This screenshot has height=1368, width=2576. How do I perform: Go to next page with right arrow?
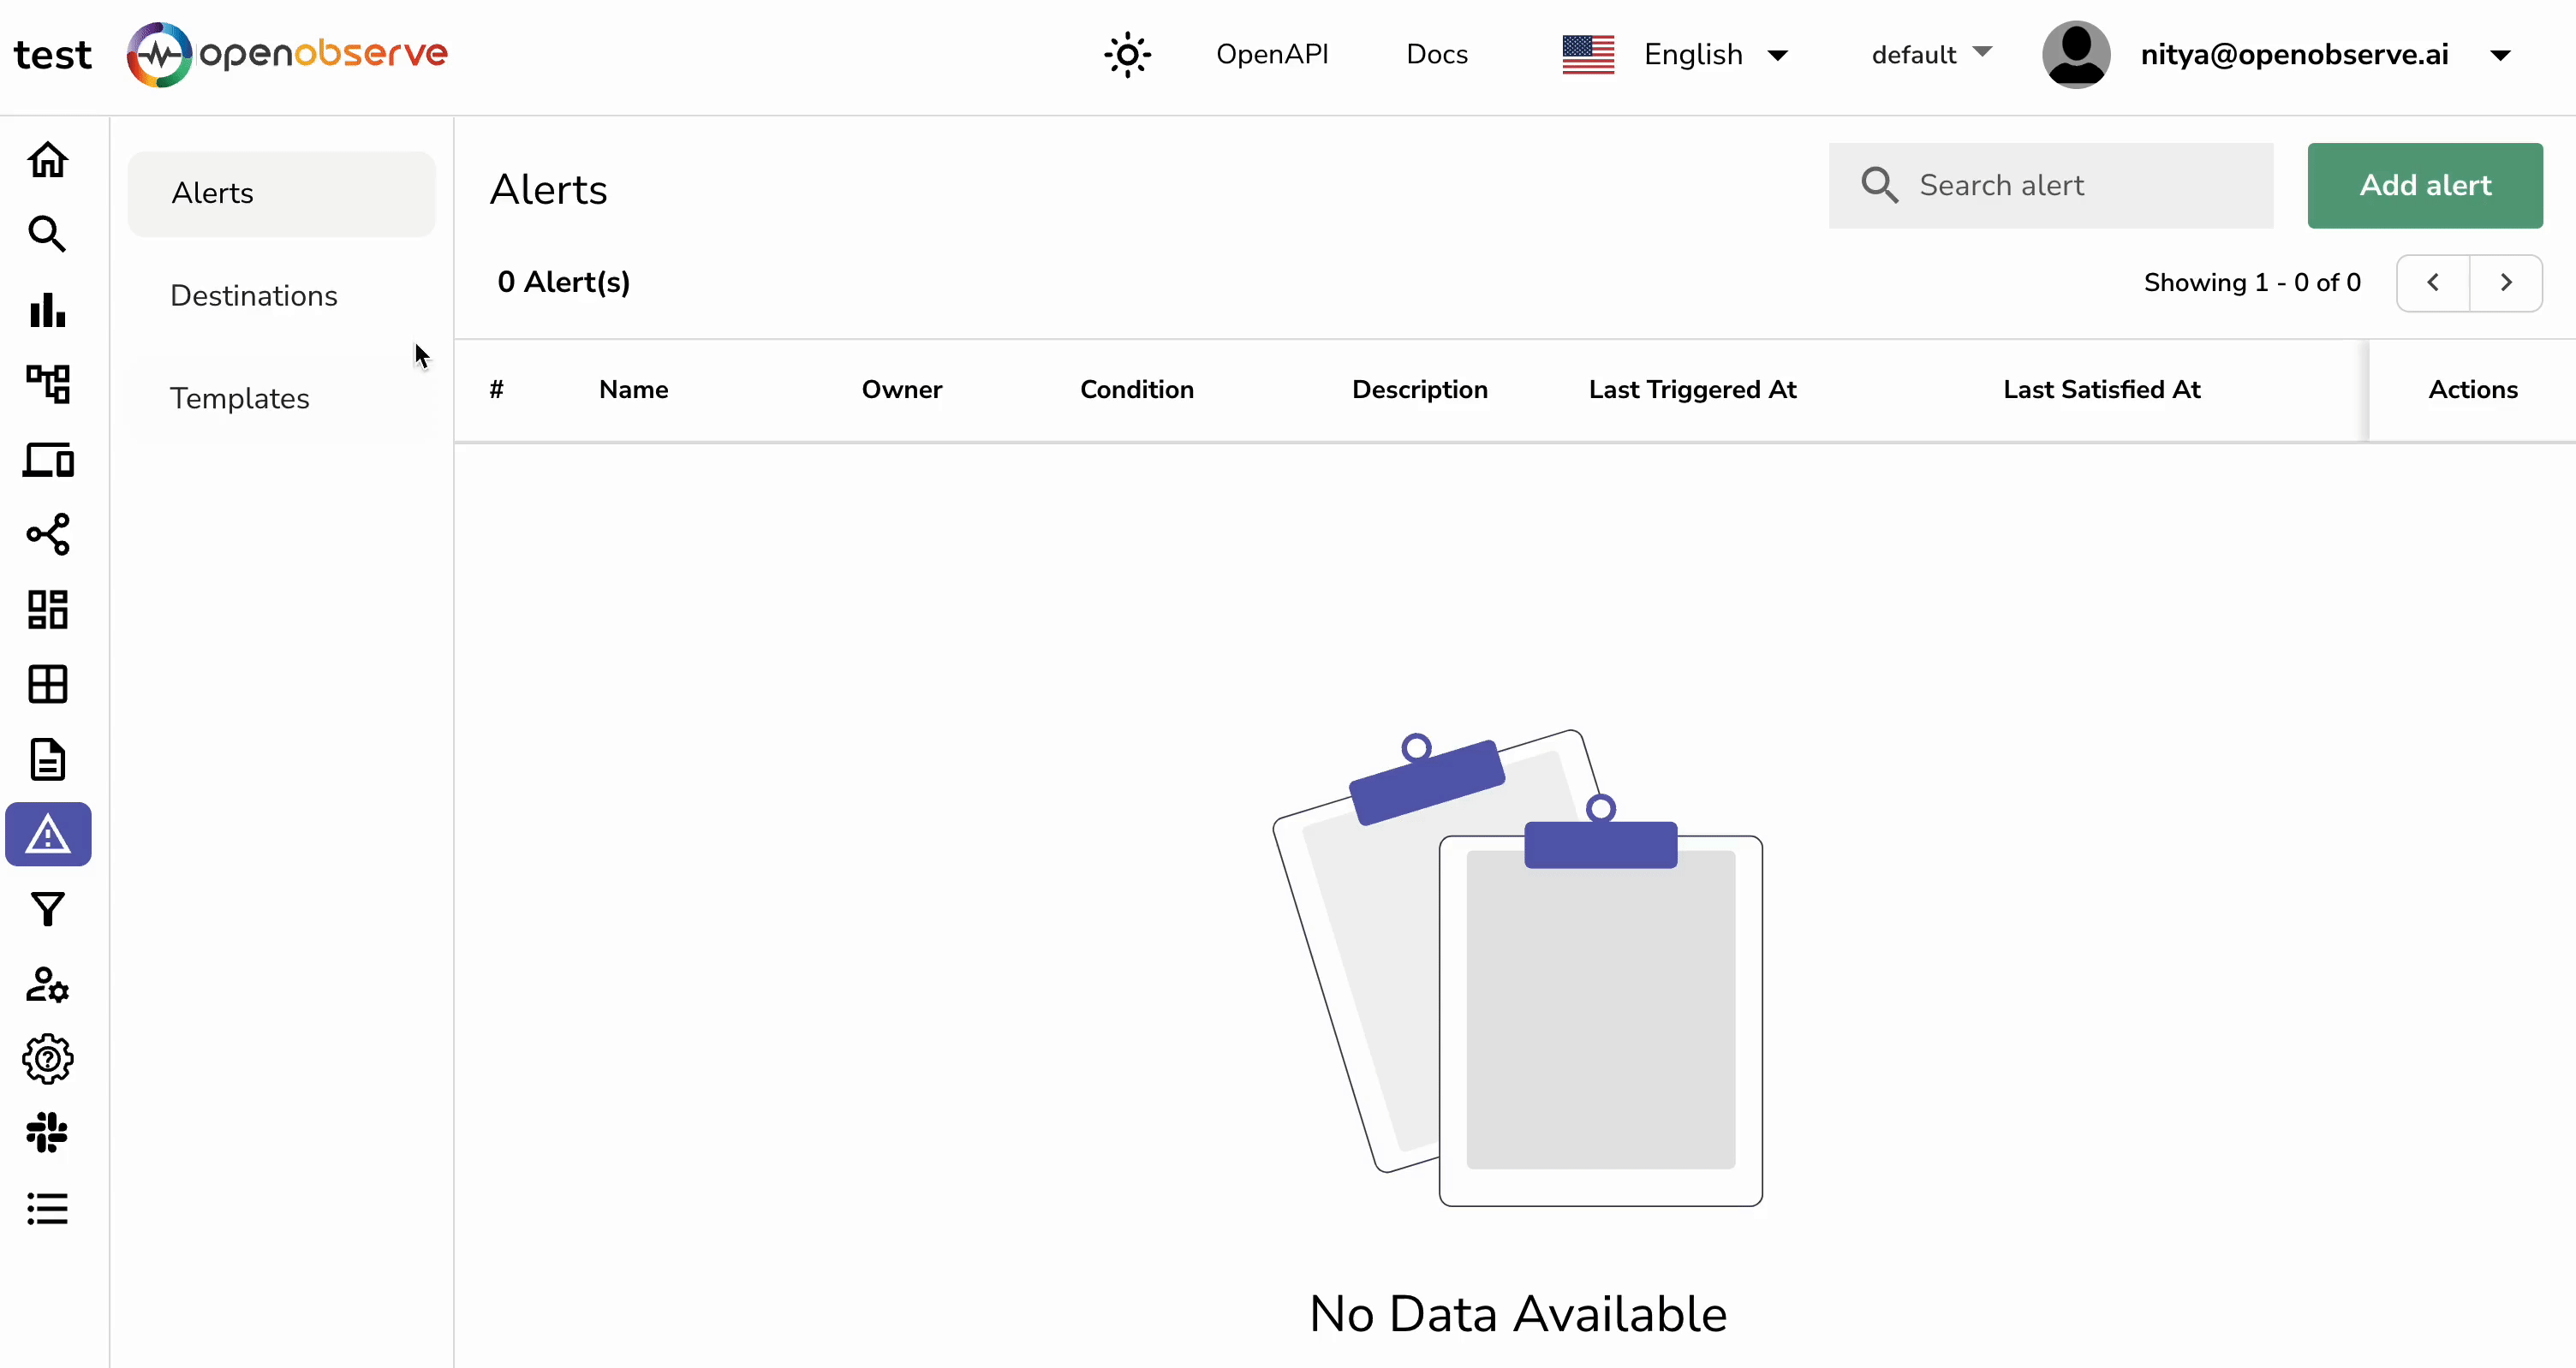pos(2506,282)
